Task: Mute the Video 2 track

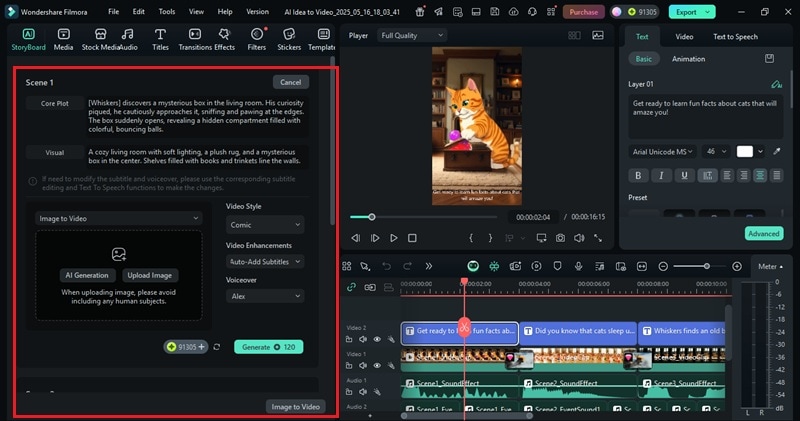Action: 363,339
